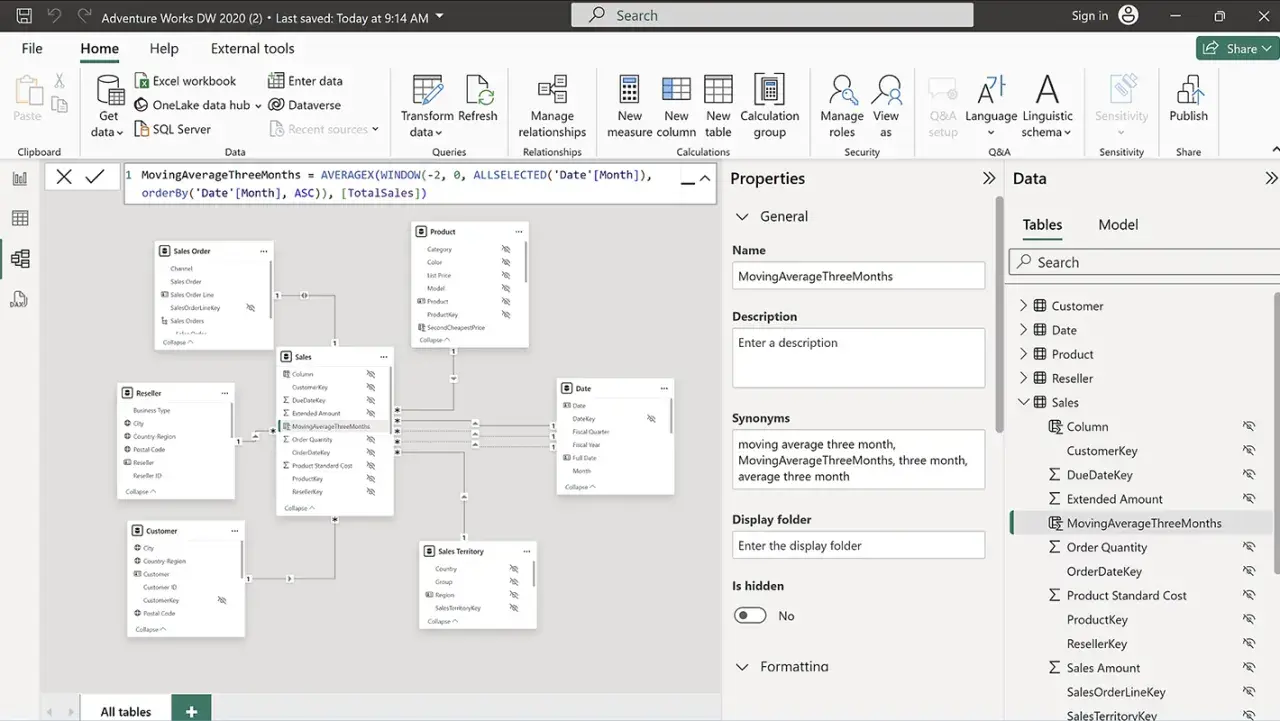
Task: Open Transform data
Action: point(427,106)
